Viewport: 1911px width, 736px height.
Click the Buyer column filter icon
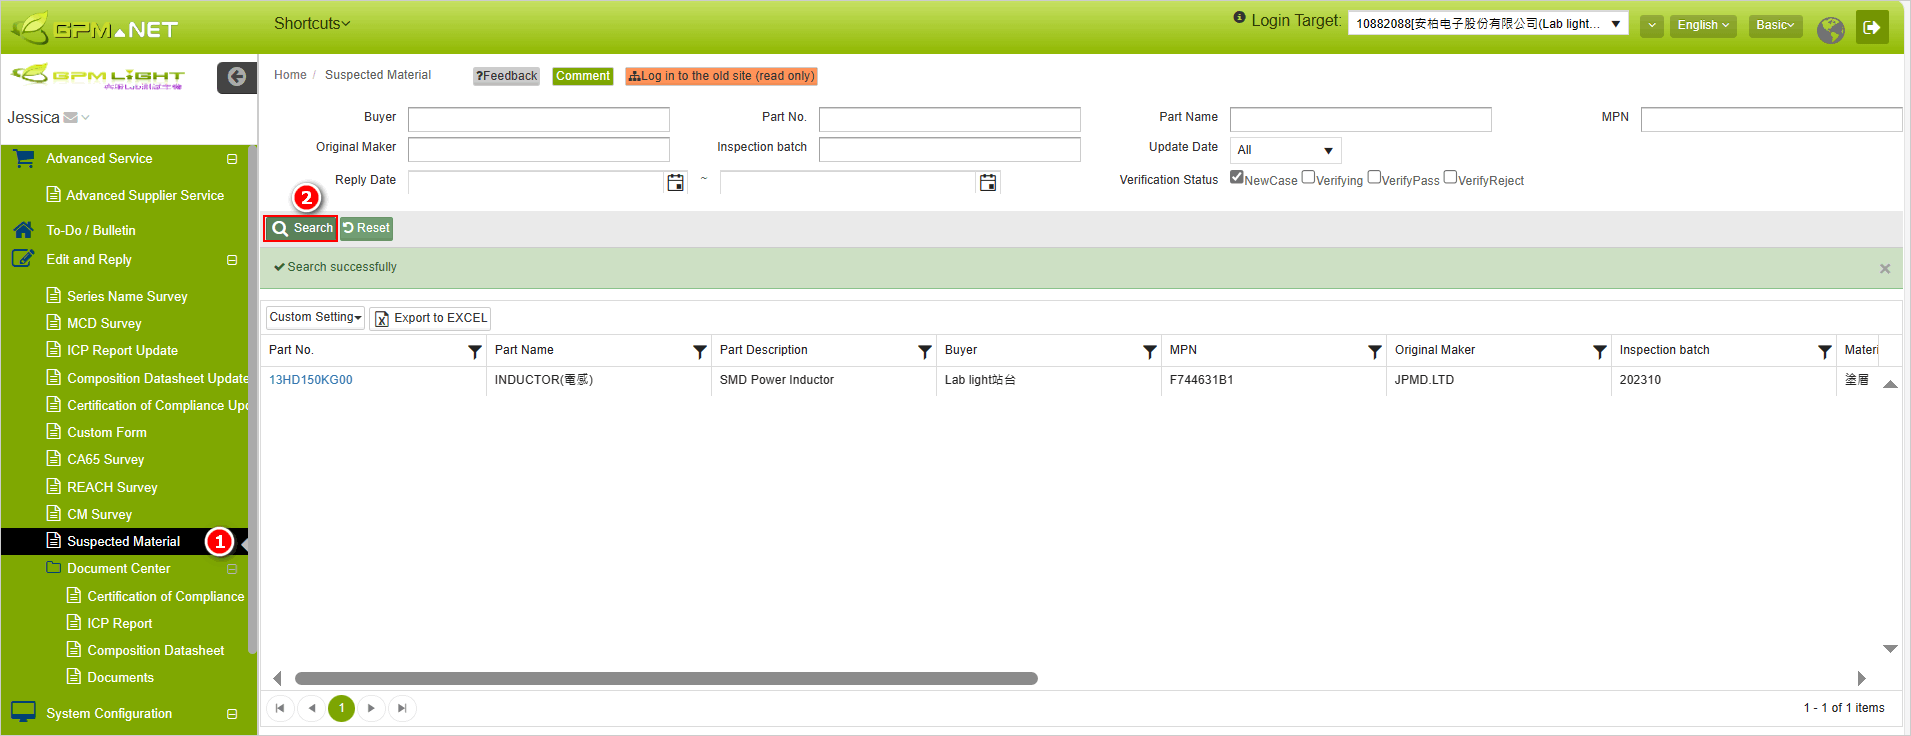pyautogui.click(x=1150, y=351)
